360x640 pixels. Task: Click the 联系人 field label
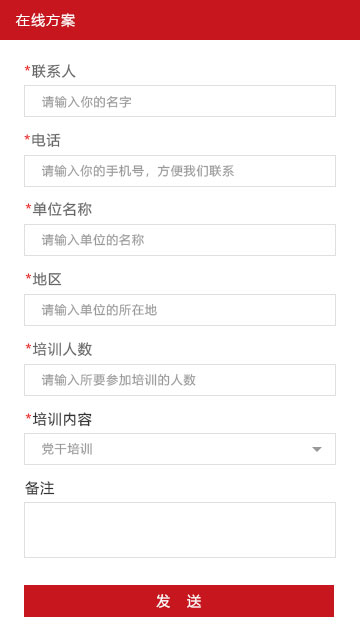click(54, 71)
